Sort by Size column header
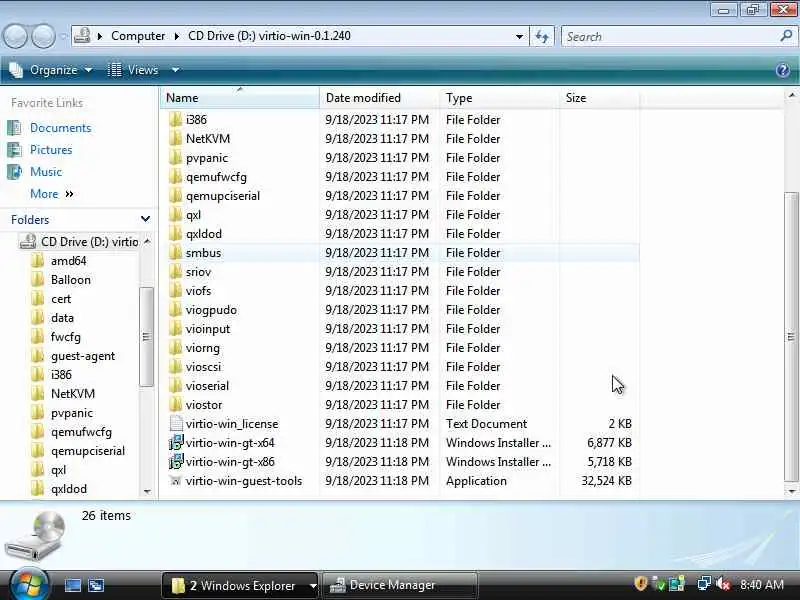 [x=599, y=98]
